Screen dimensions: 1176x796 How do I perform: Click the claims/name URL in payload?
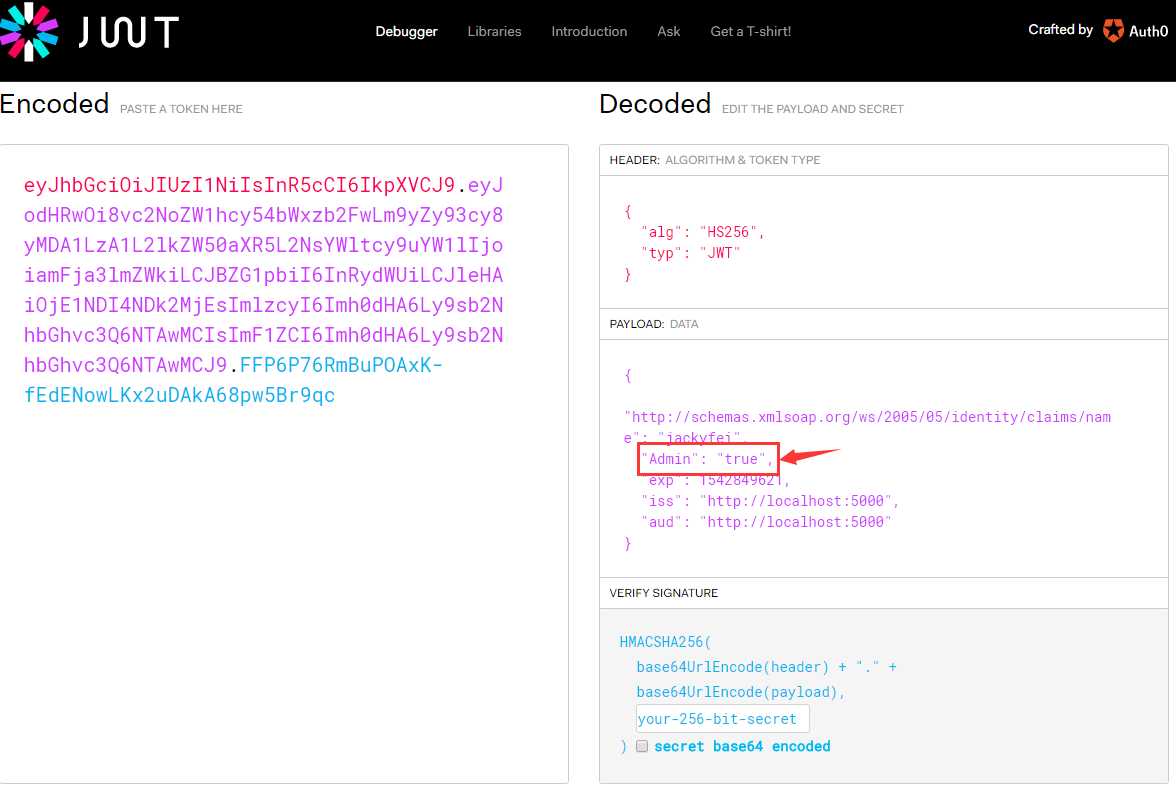[867, 427]
